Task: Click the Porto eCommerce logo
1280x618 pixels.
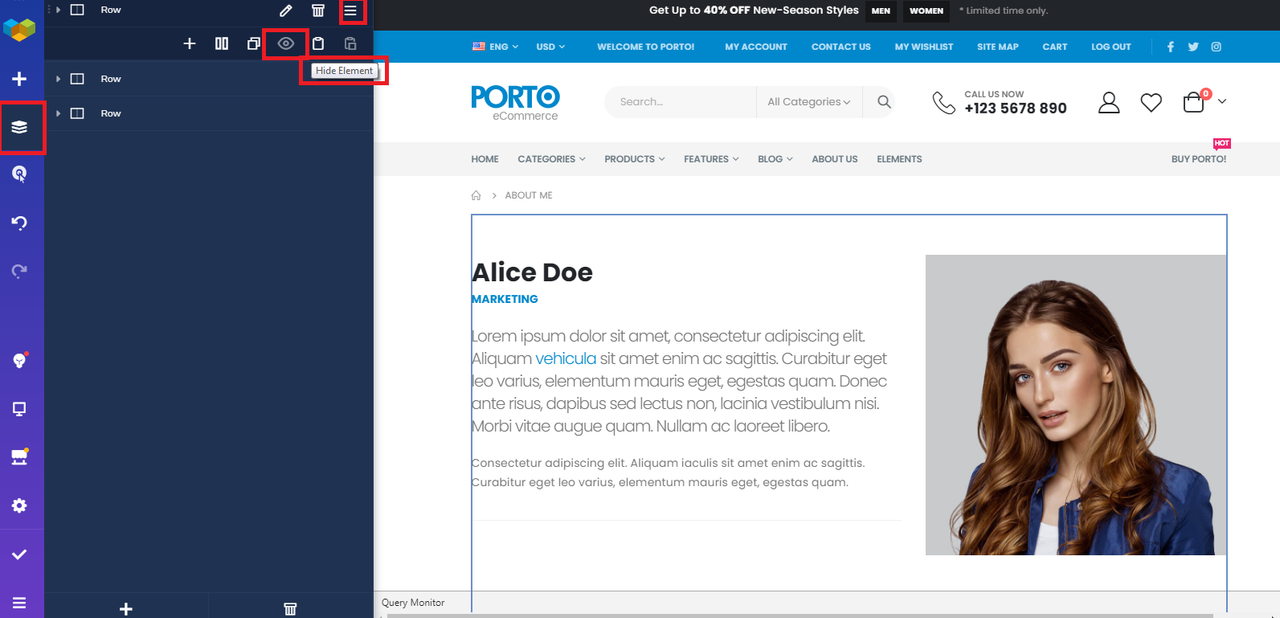Action: pyautogui.click(x=515, y=102)
